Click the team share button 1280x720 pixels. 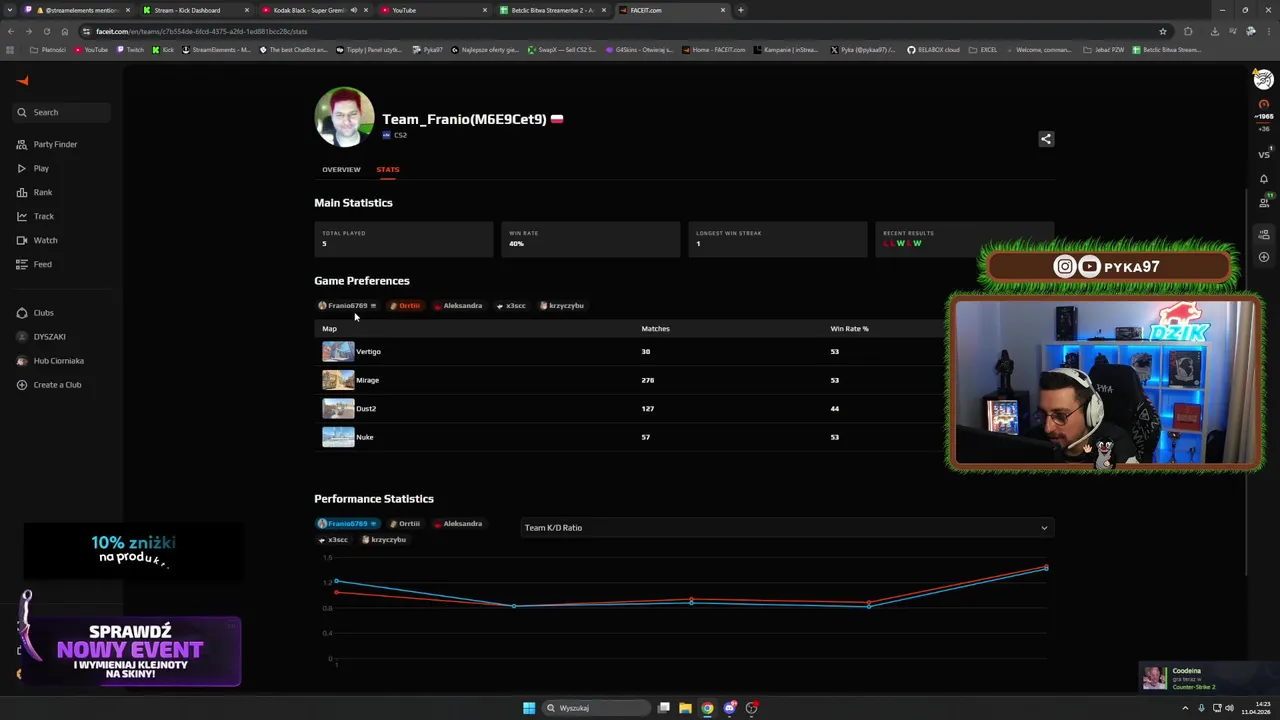coord(1046,139)
